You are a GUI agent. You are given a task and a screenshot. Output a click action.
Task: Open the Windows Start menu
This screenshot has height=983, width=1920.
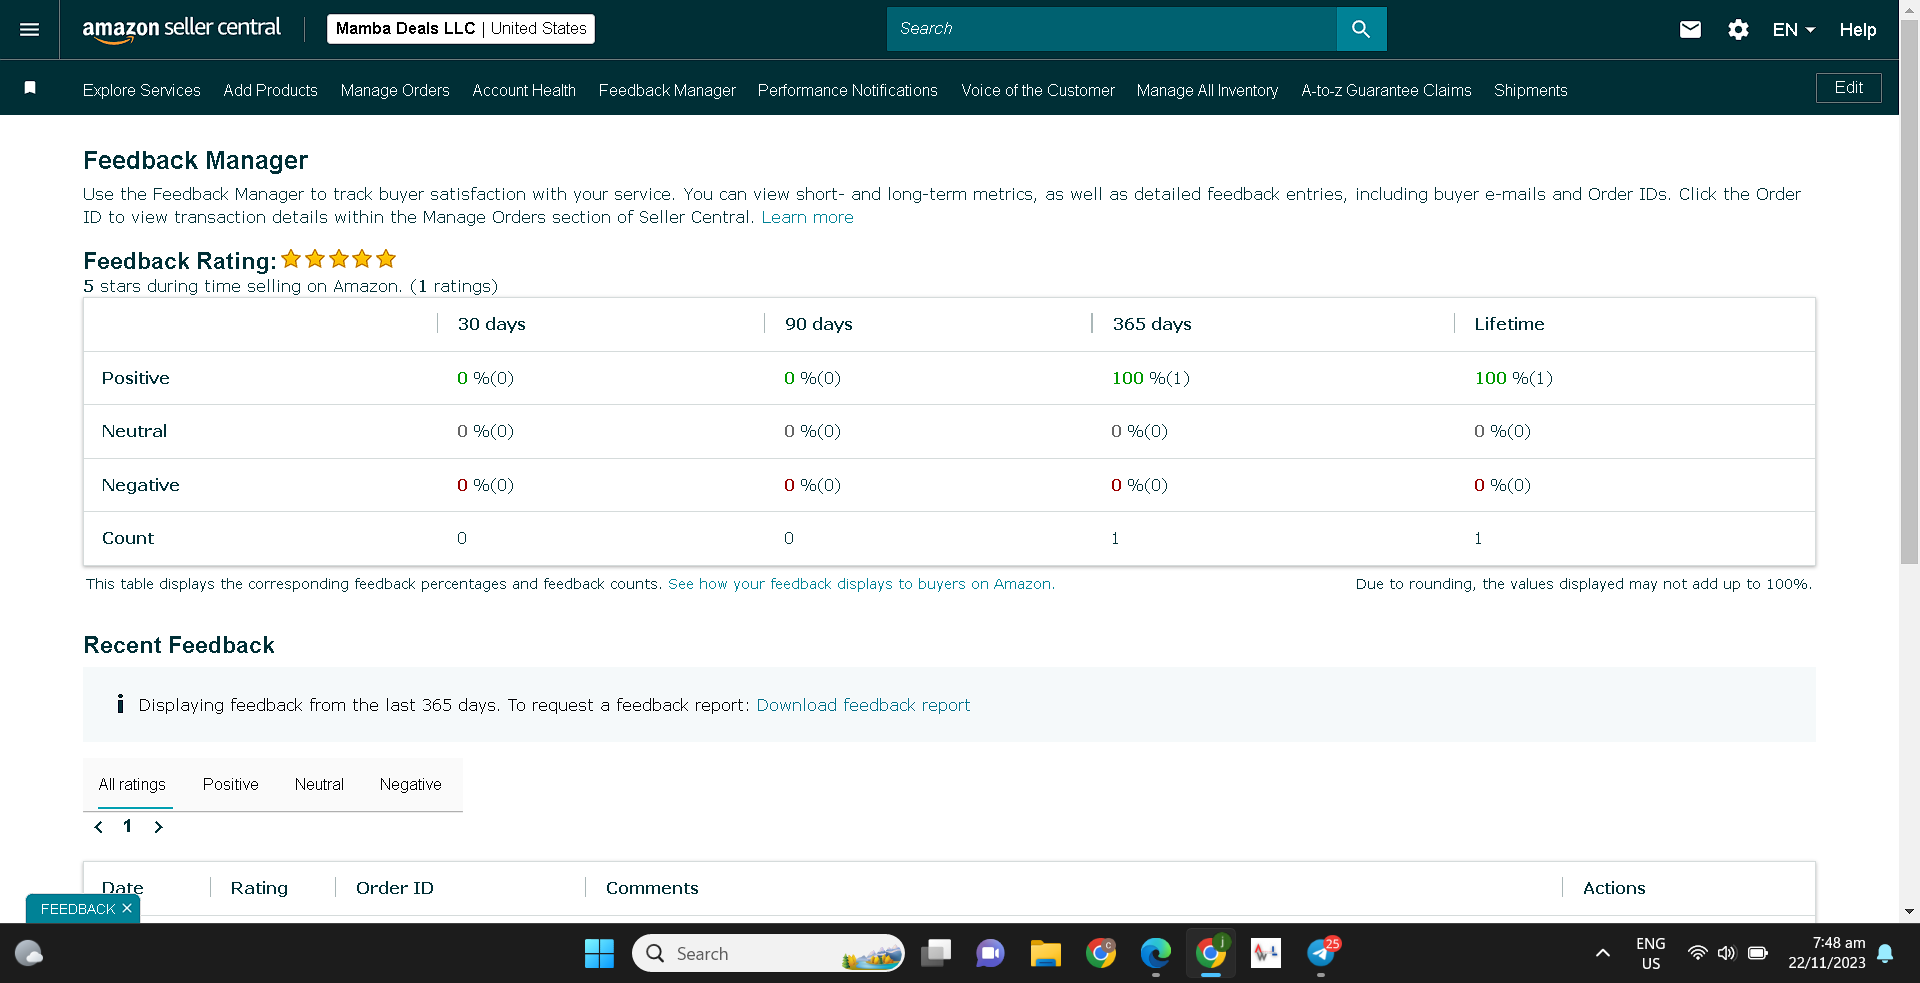(x=599, y=953)
